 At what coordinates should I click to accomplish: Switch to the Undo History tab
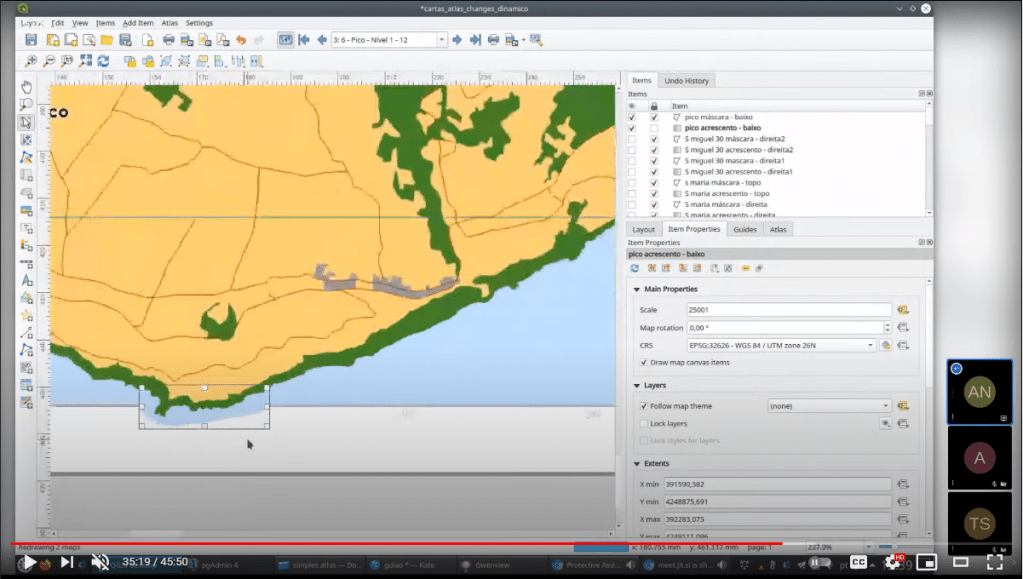tap(687, 80)
